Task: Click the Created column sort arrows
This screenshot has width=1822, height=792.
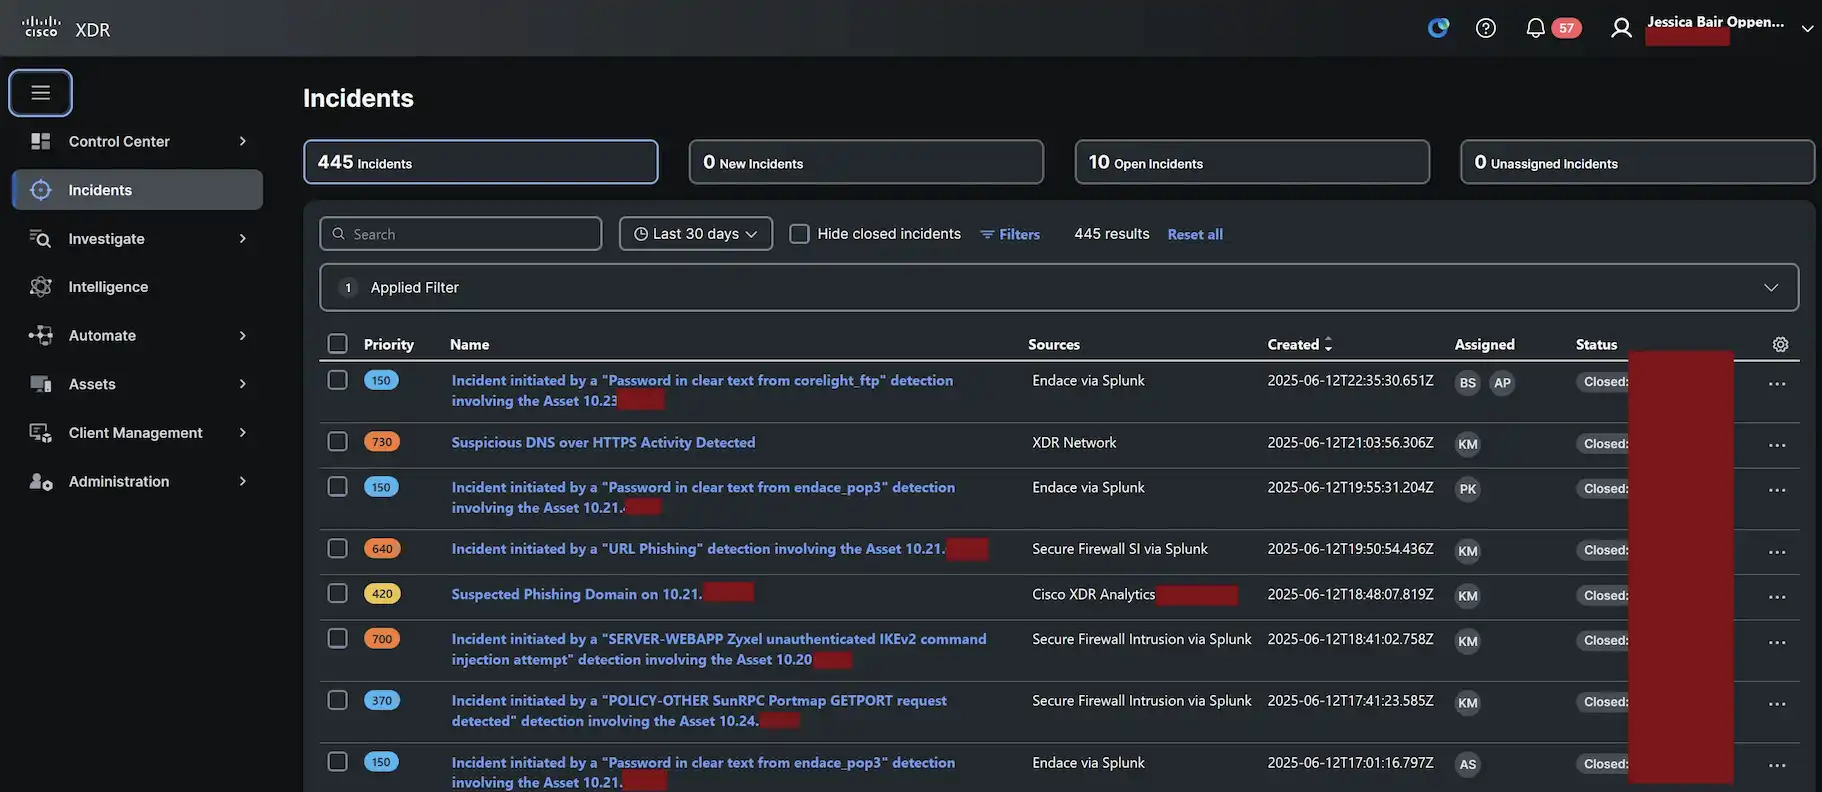Action: 1328,344
